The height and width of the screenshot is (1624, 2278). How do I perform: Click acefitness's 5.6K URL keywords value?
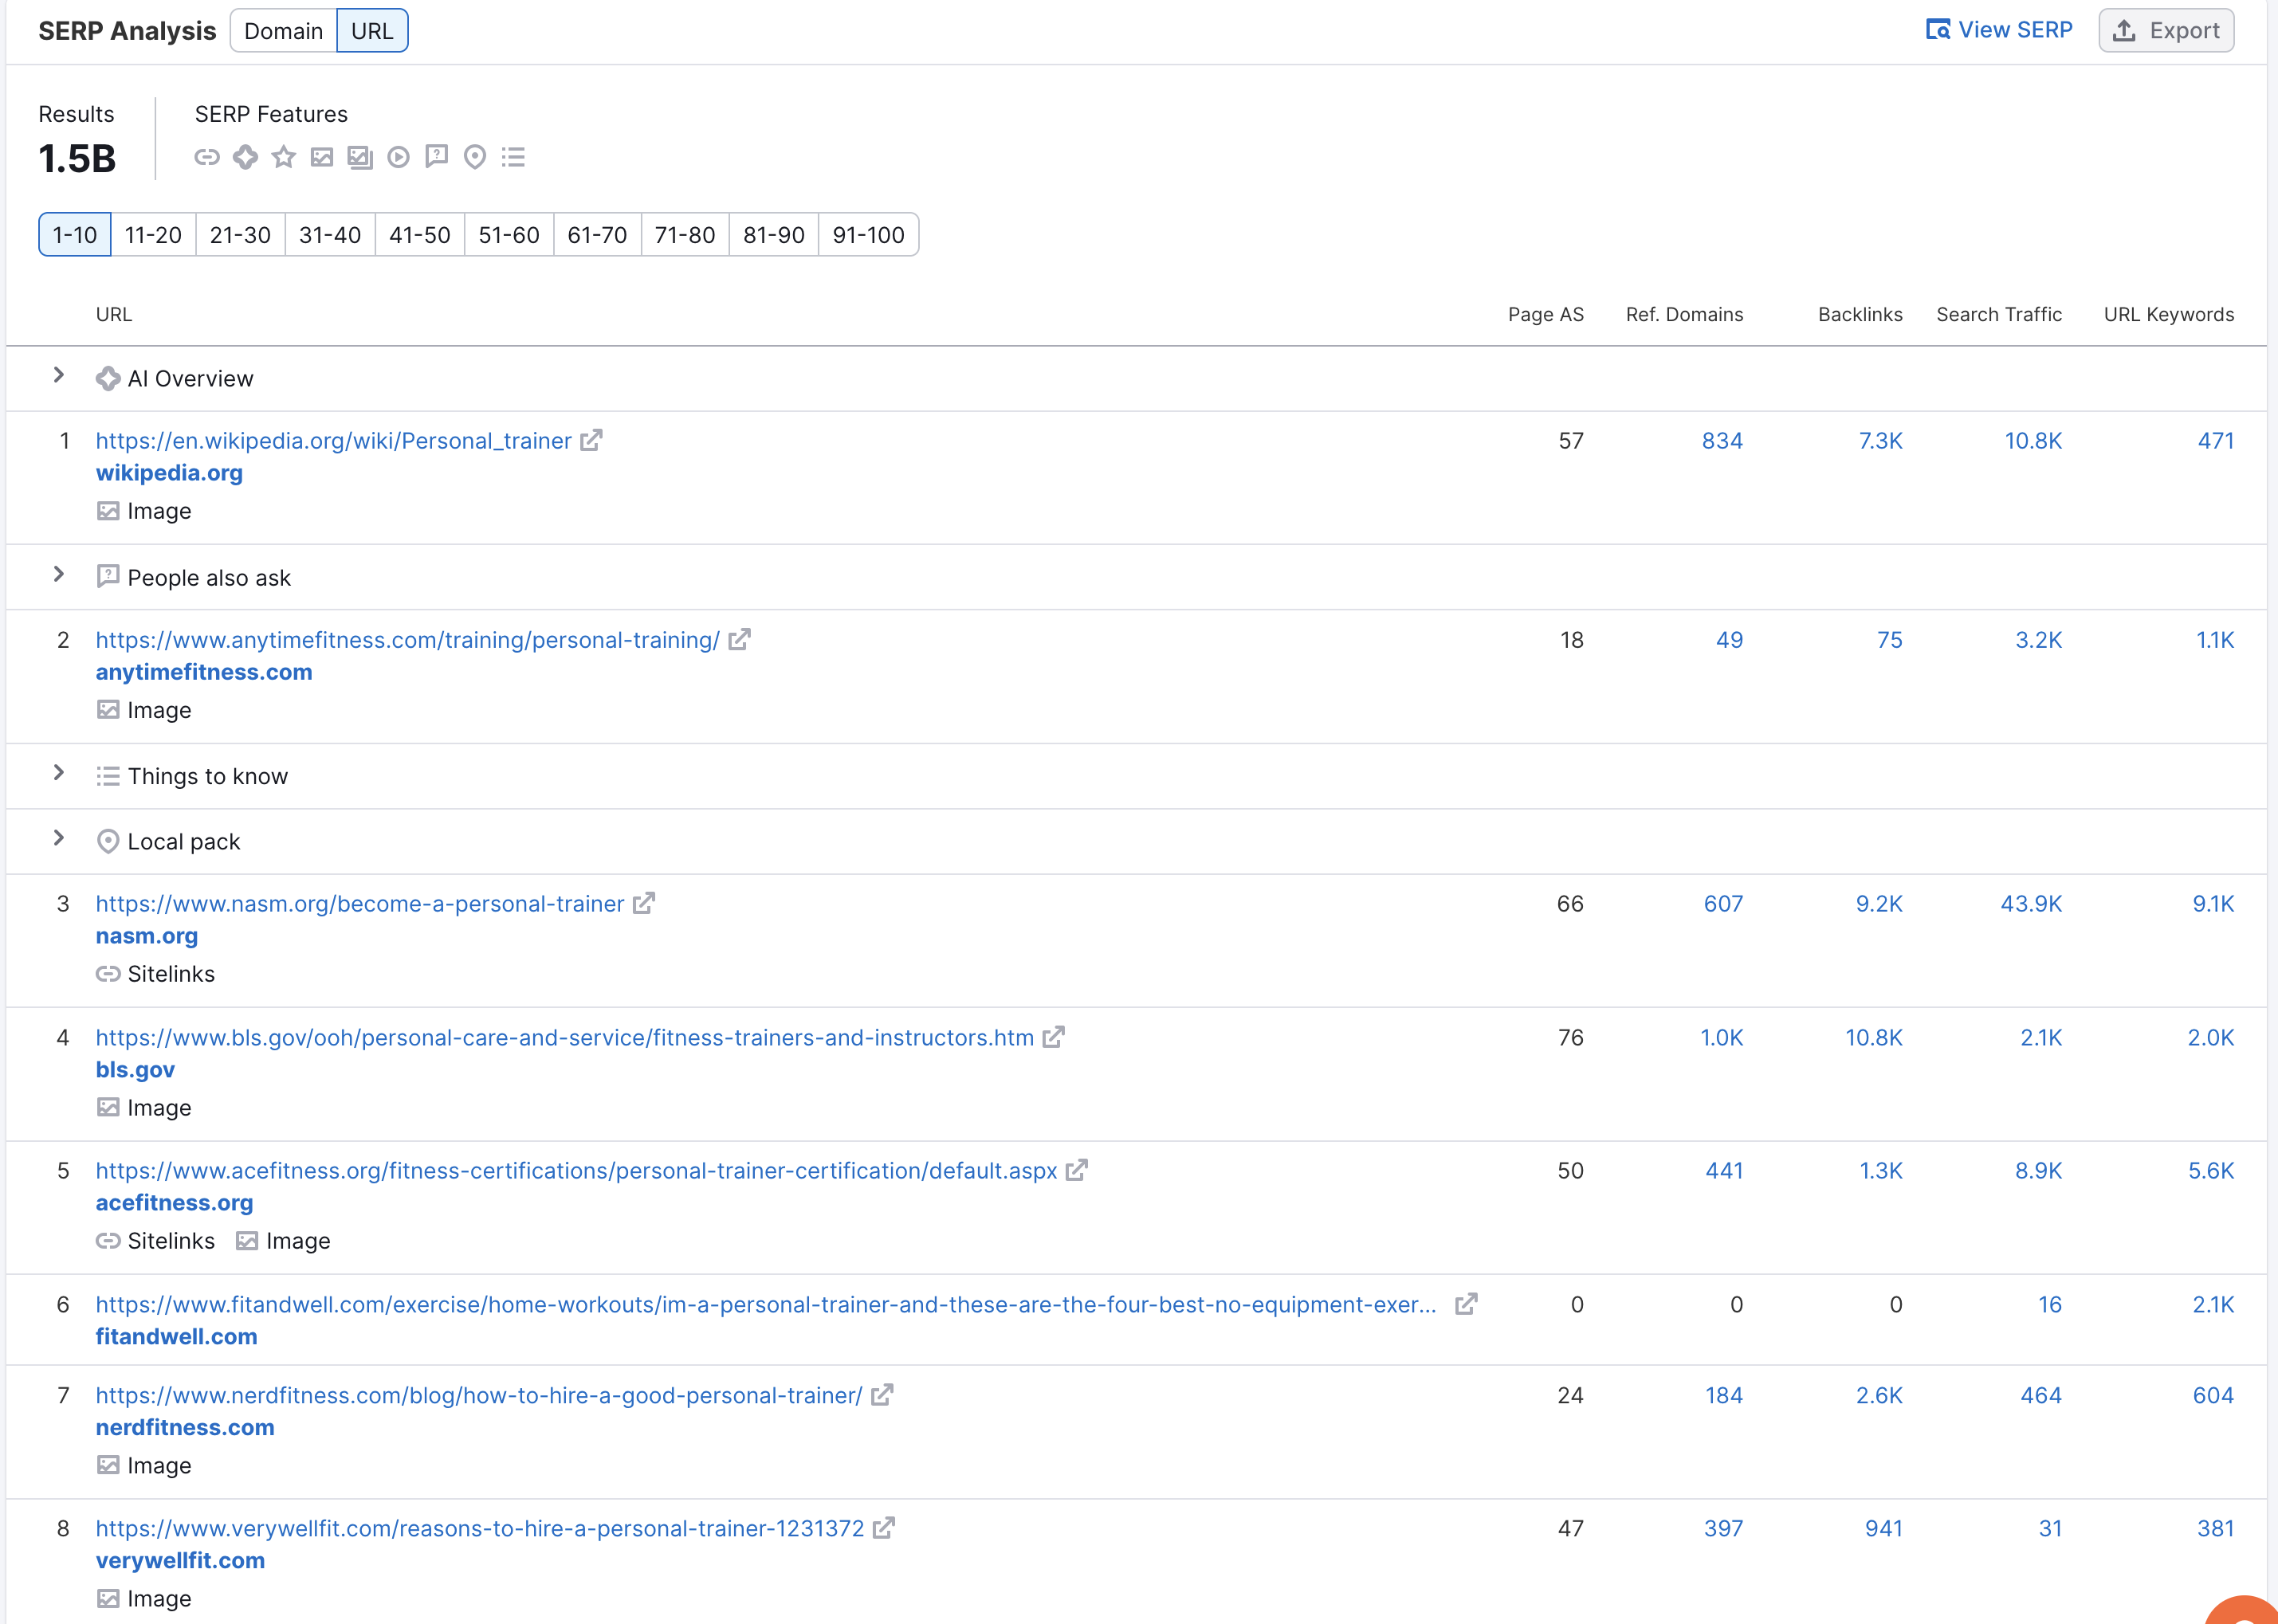pos(2211,1171)
